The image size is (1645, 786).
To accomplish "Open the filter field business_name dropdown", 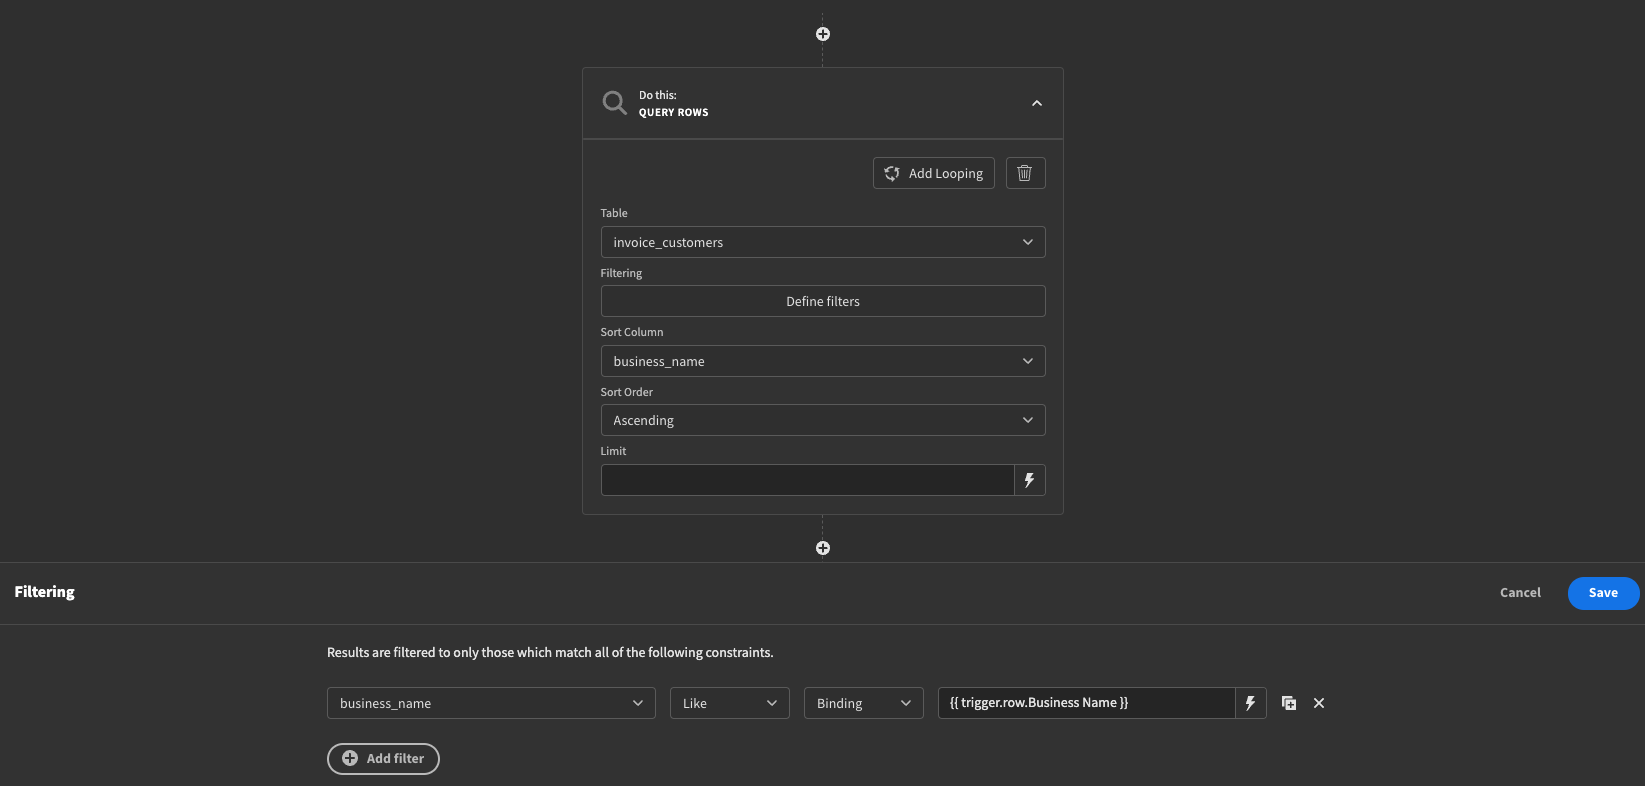I will [x=490, y=703].
